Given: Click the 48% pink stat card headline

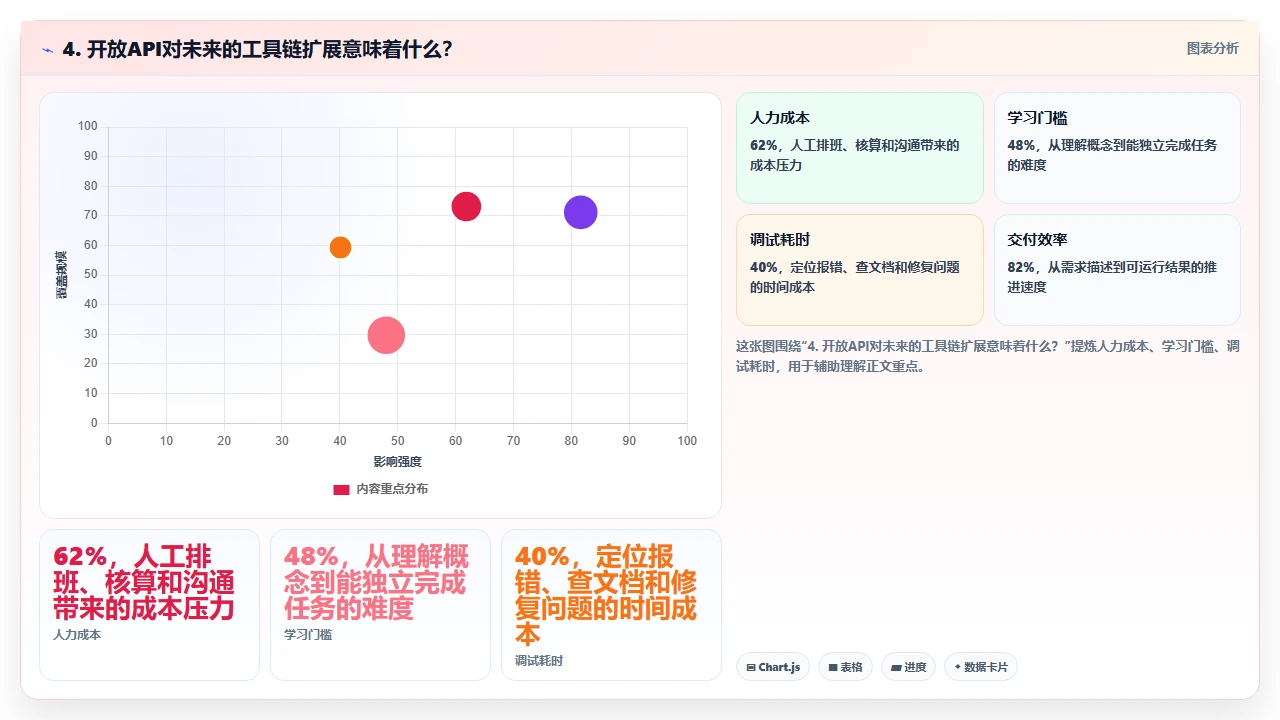Looking at the screenshot, I should point(376,582).
